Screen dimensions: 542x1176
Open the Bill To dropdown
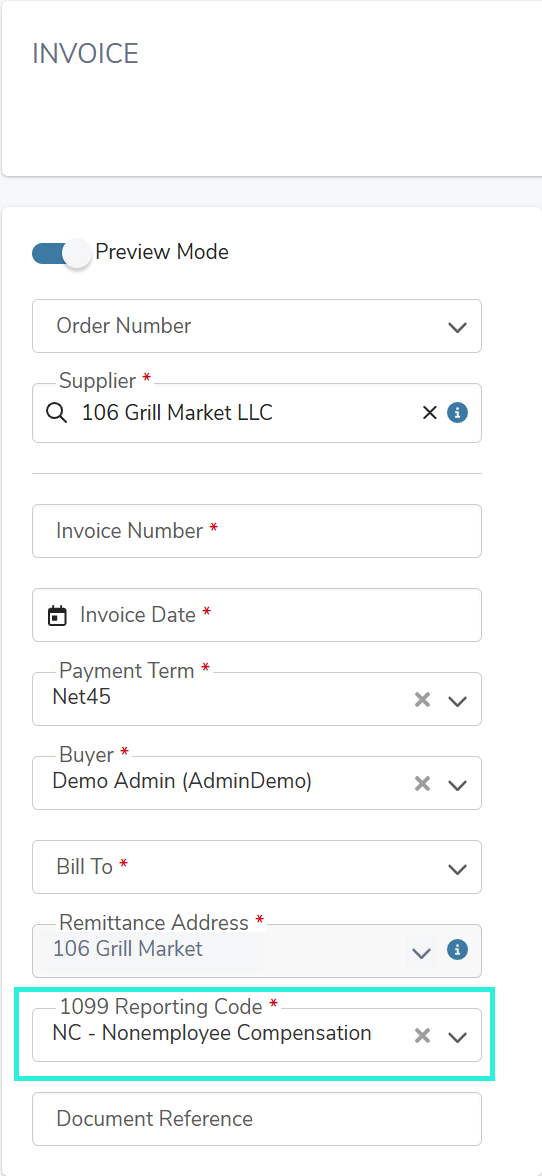[256, 867]
